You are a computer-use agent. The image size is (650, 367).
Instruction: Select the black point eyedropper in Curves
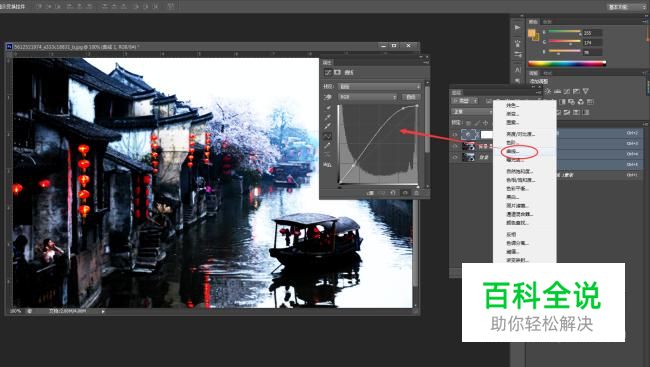coord(327,108)
